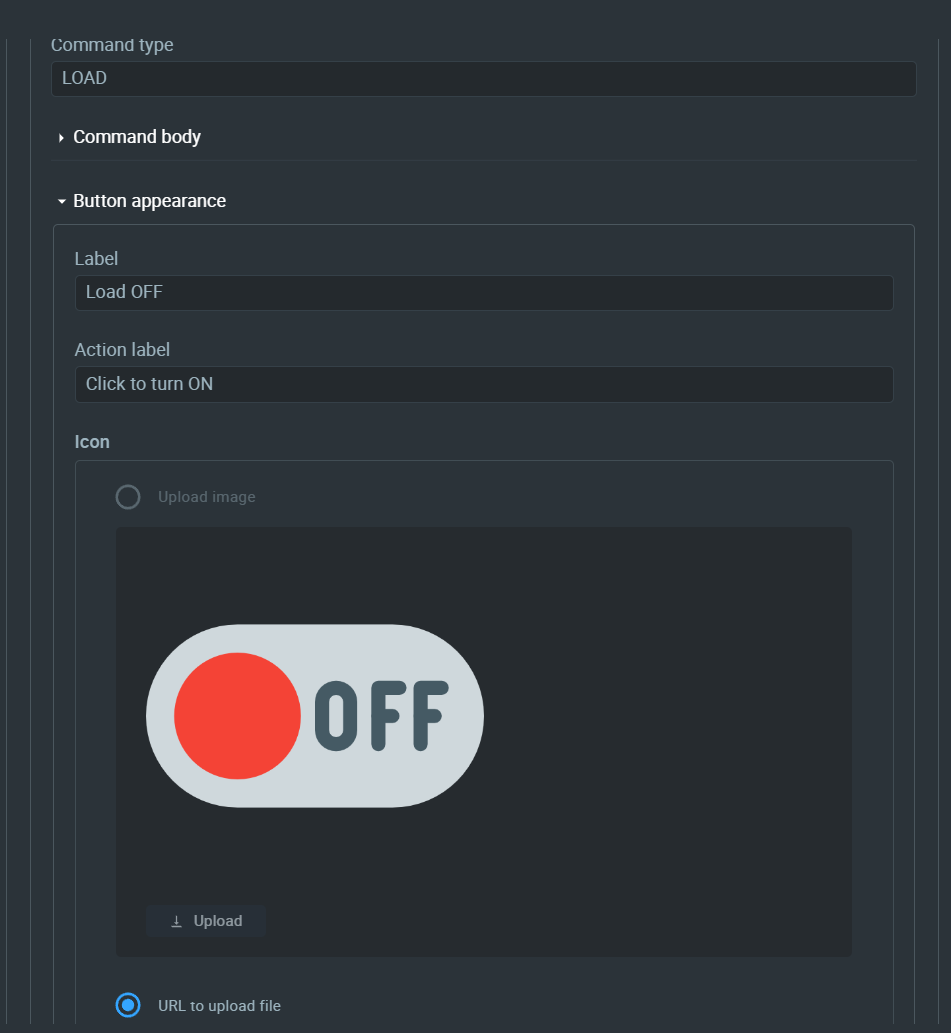Screen dimensions: 951x1033
Task: Click the red circle in the OFF icon
Action: 237,715
